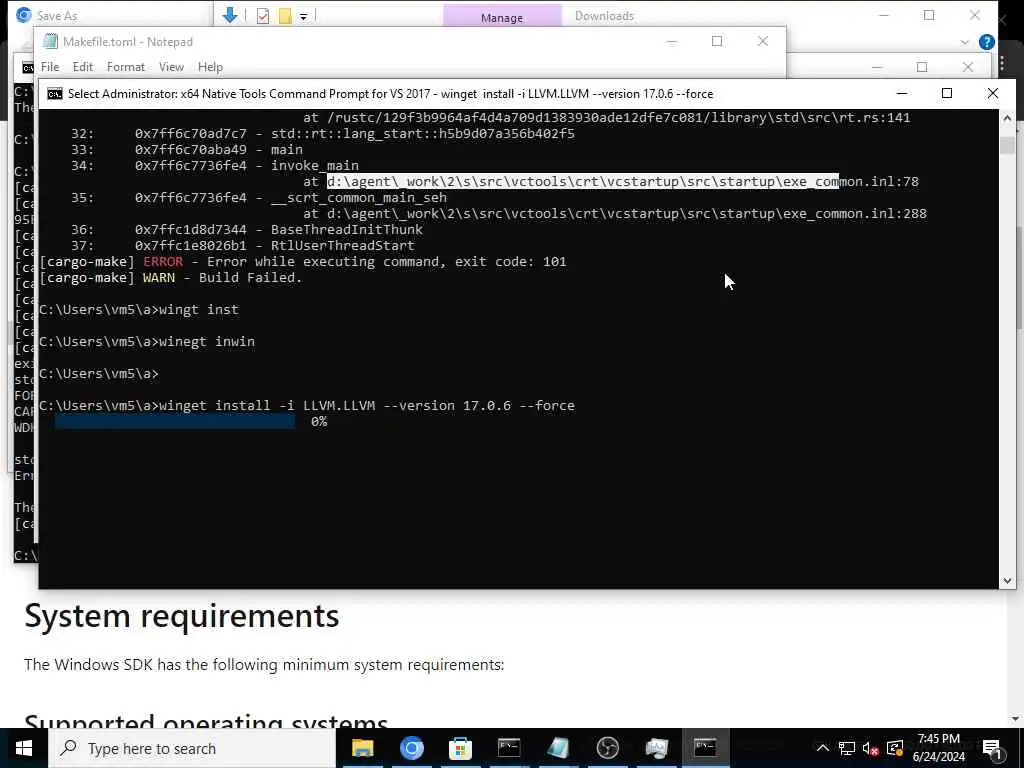Close the Makefile.toml Notepad window
This screenshot has width=1024, height=768.
tap(762, 41)
